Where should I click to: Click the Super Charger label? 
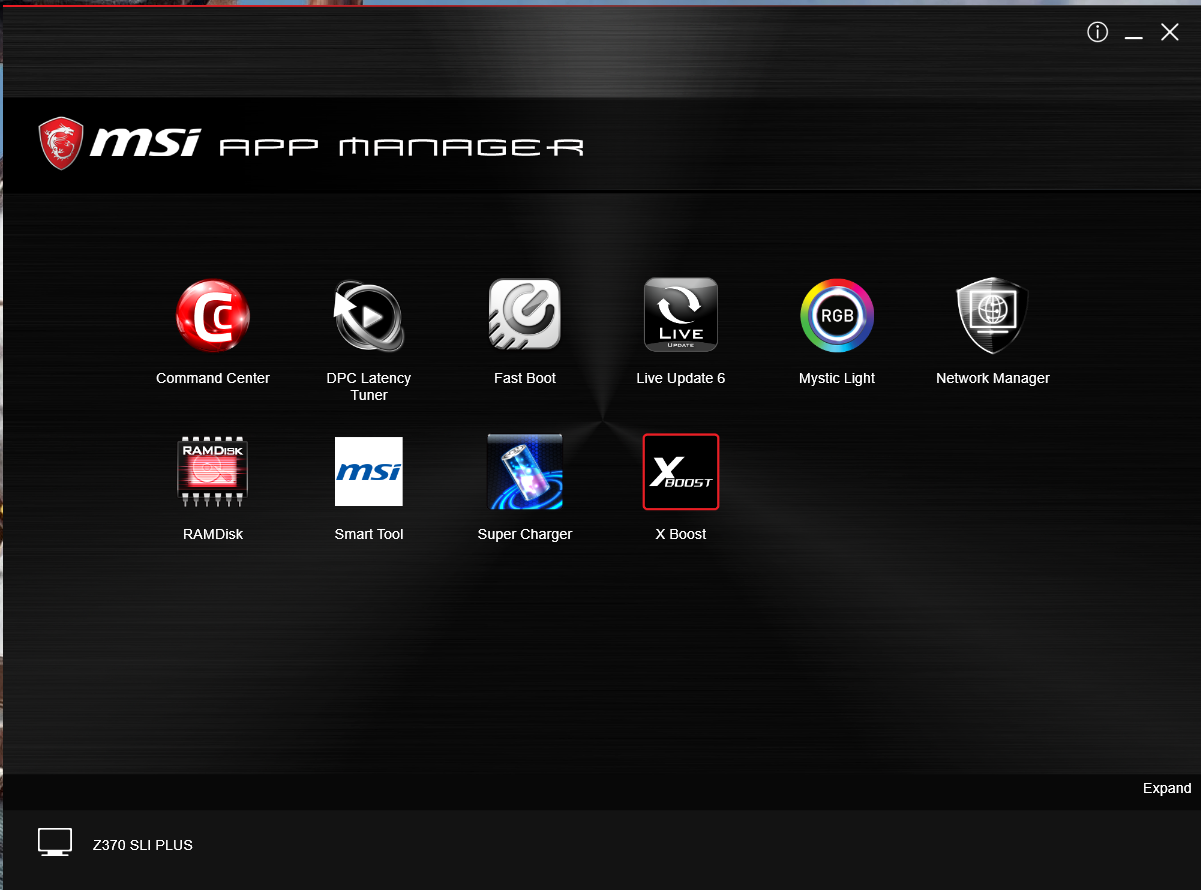point(525,534)
